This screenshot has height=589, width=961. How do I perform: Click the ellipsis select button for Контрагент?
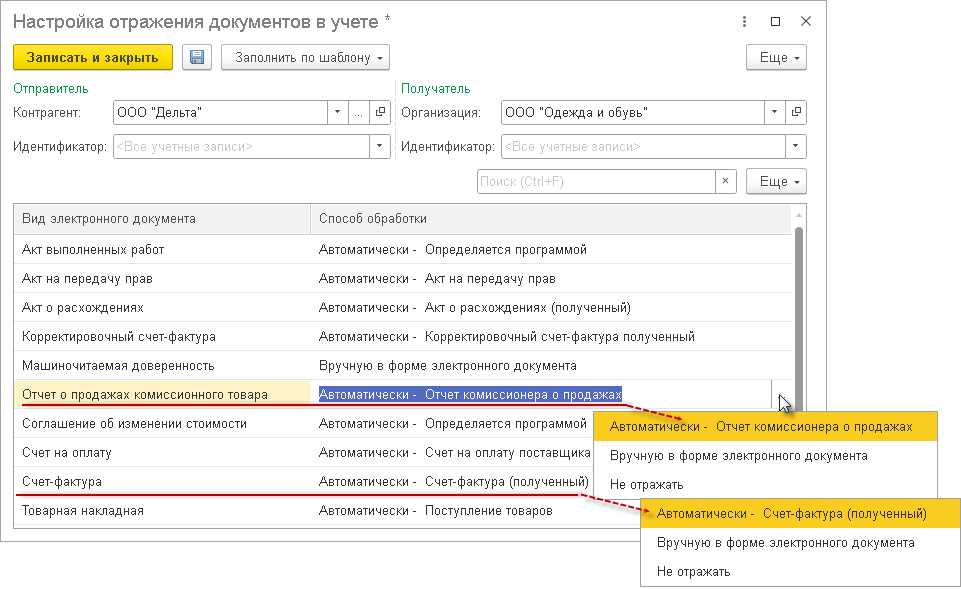click(359, 113)
